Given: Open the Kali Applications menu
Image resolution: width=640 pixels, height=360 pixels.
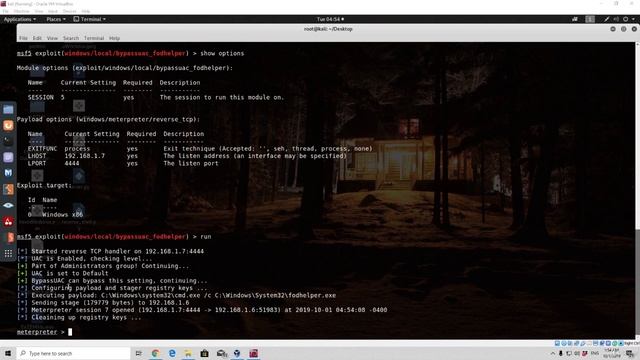Looking at the screenshot, I should click(x=19, y=19).
